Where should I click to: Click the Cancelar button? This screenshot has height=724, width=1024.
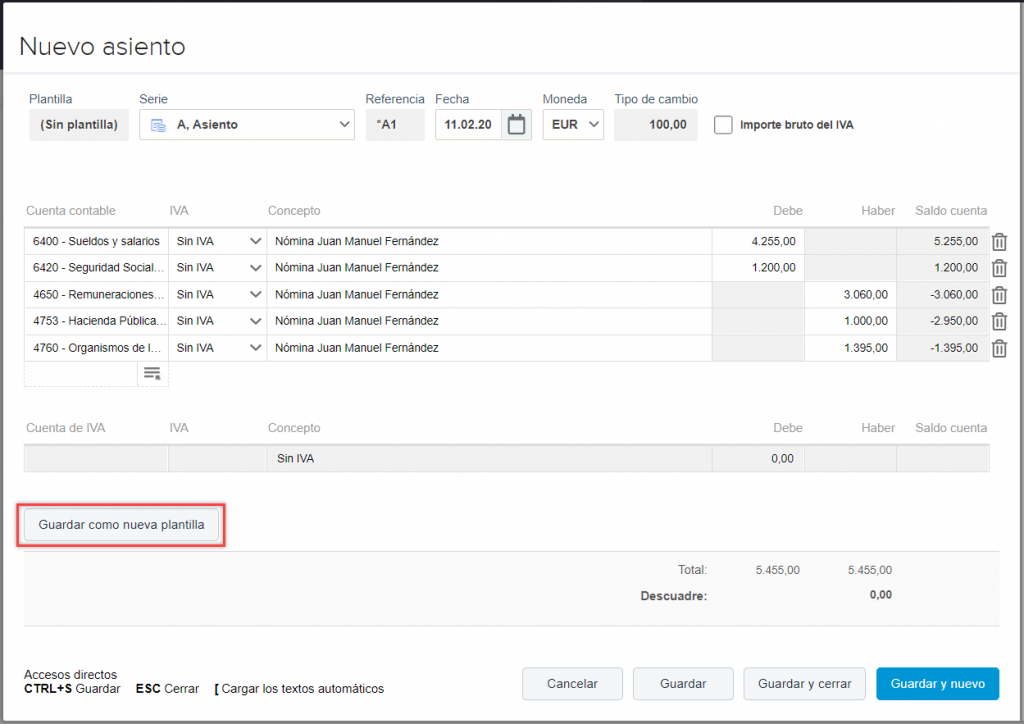572,684
